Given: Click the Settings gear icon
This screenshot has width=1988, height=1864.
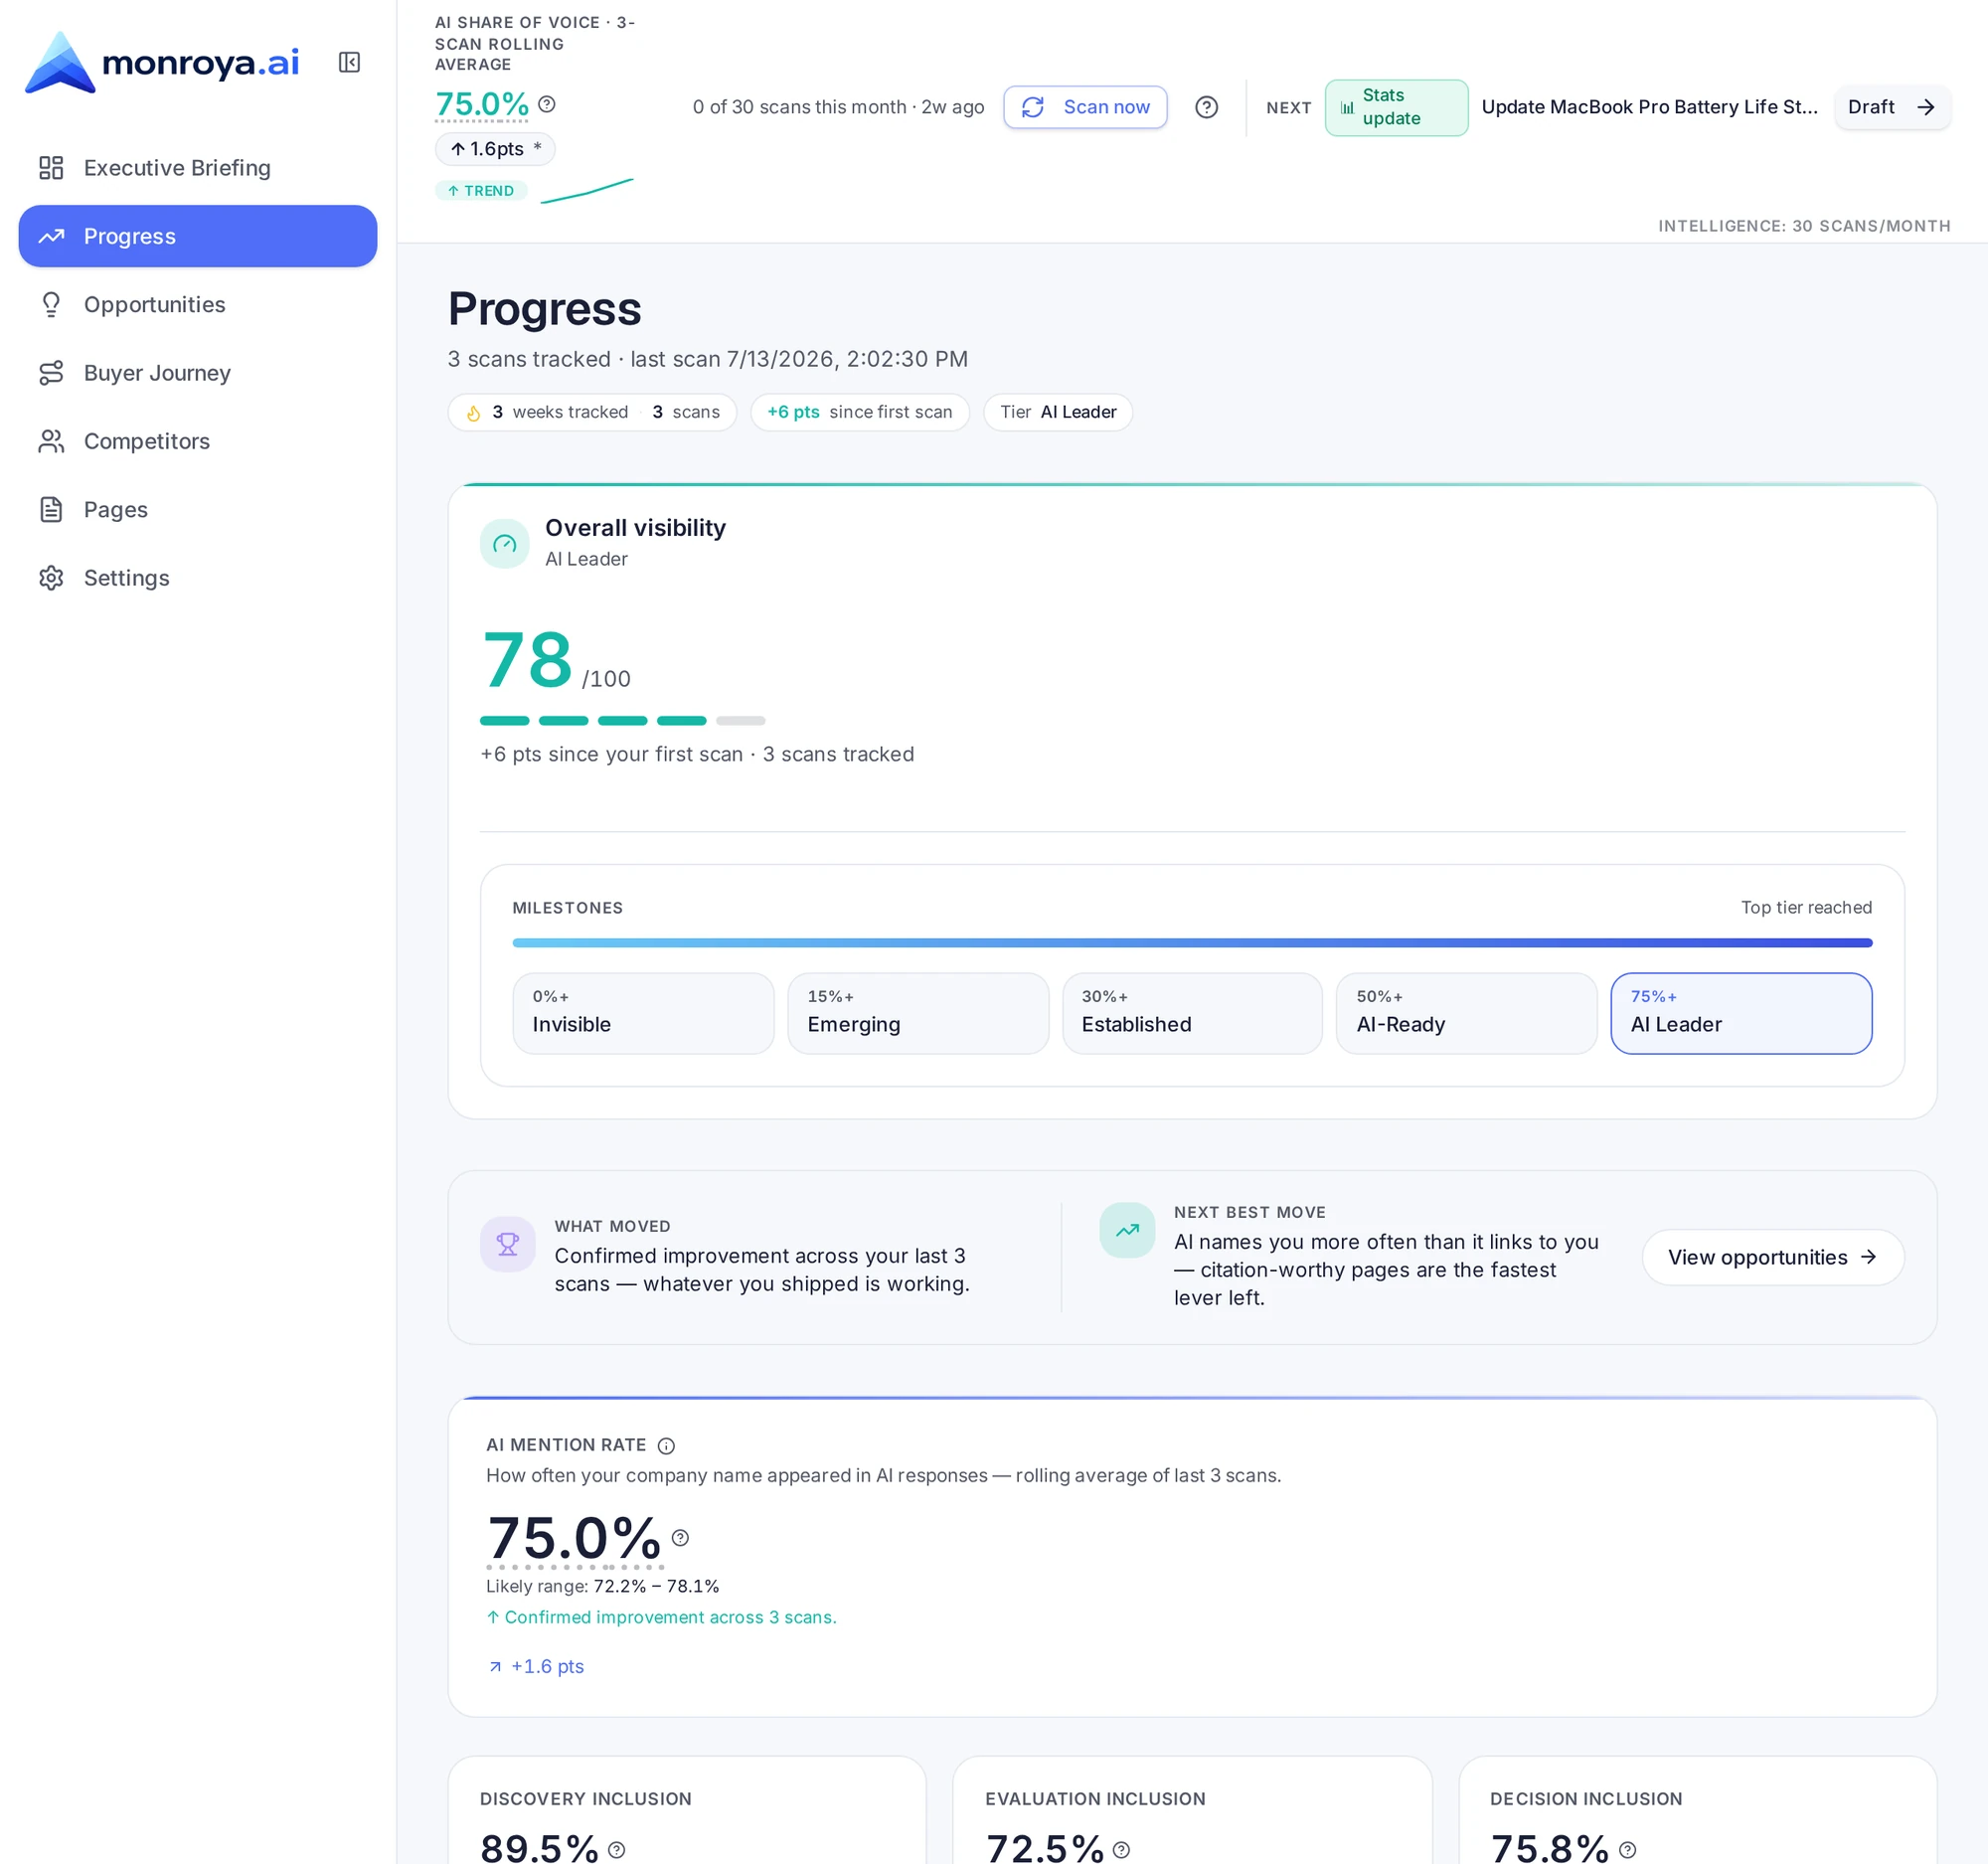Looking at the screenshot, I should tap(51, 578).
